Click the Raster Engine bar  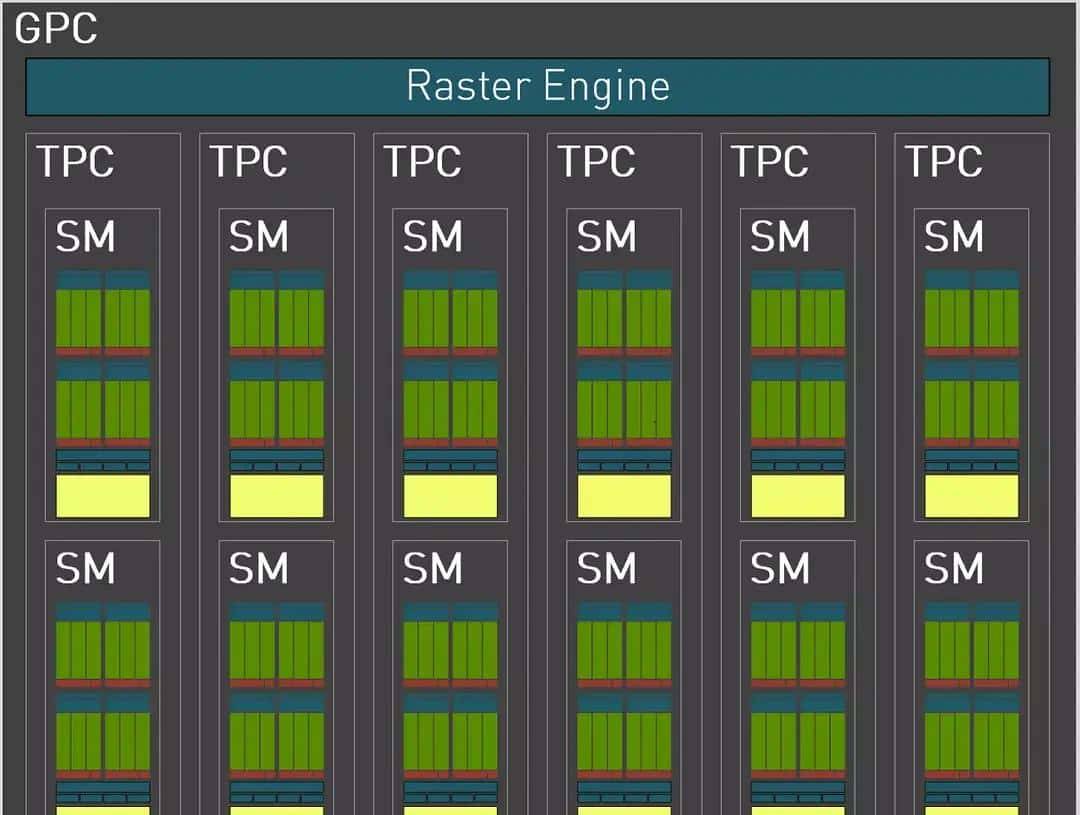click(537, 86)
